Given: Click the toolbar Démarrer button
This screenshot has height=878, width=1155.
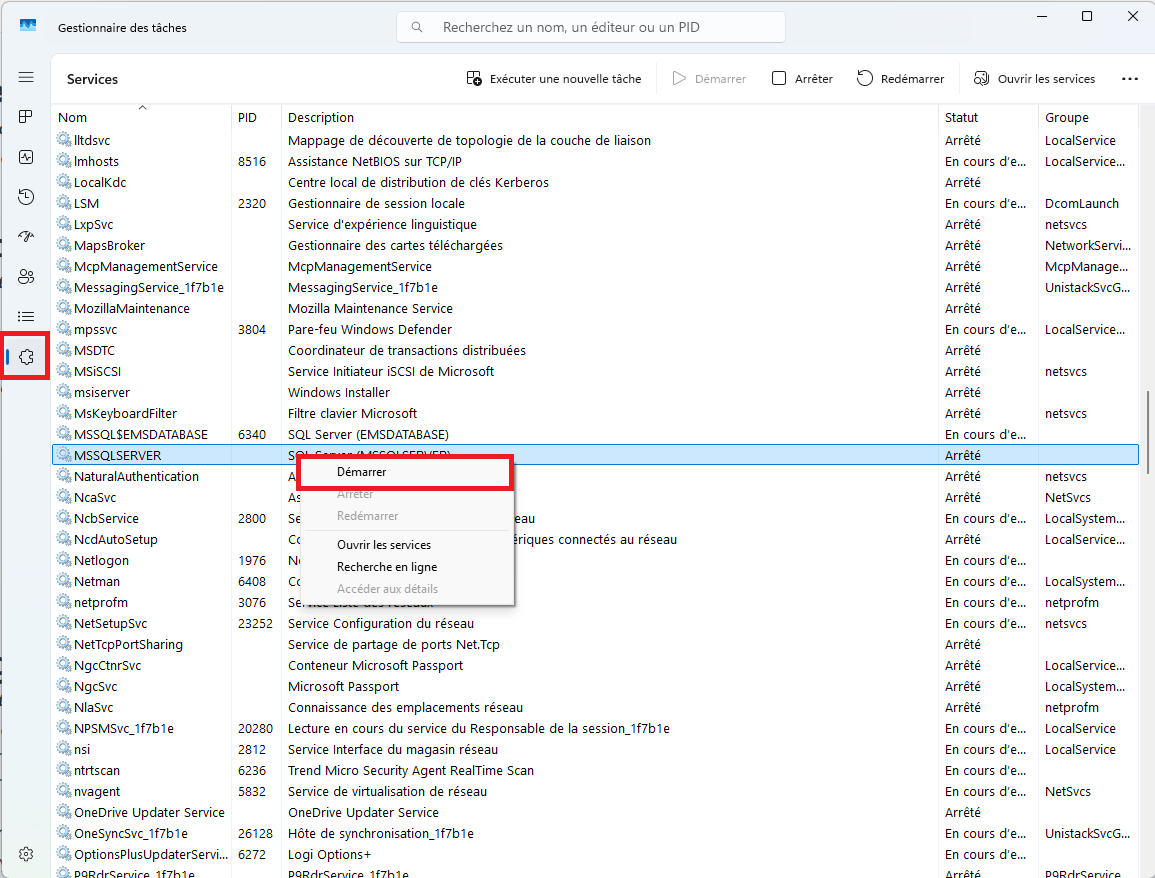Looking at the screenshot, I should pos(709,79).
